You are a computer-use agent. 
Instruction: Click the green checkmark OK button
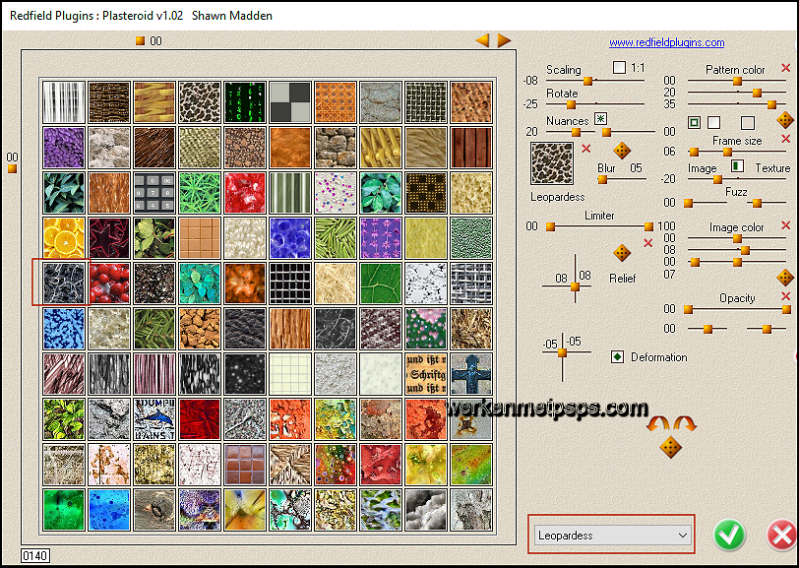tap(729, 535)
